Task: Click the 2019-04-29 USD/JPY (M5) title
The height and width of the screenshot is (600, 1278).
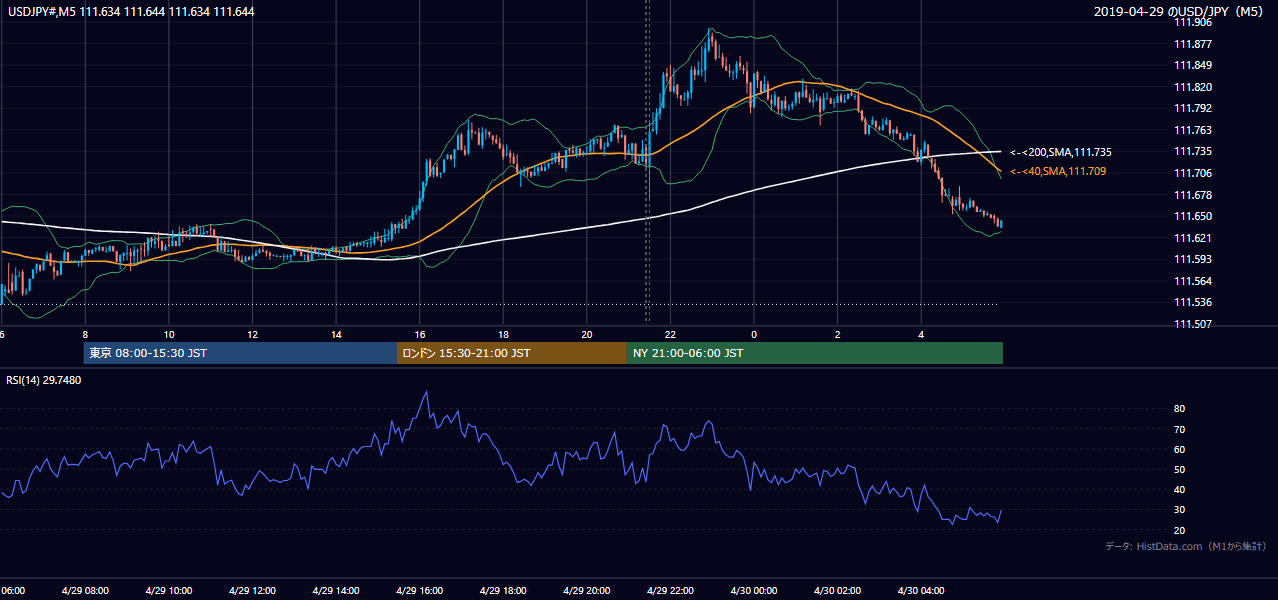Action: [1180, 11]
